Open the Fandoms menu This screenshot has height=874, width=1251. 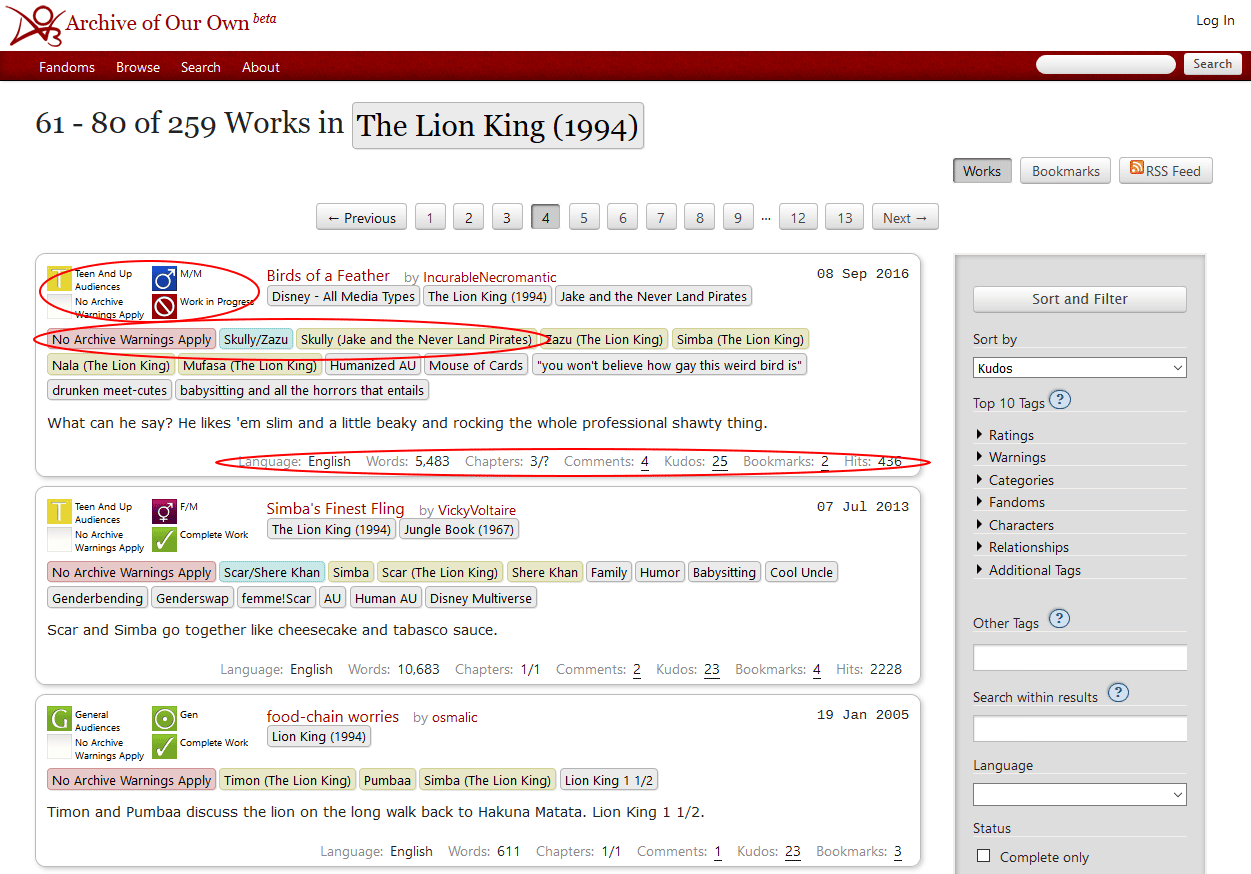pos(67,67)
